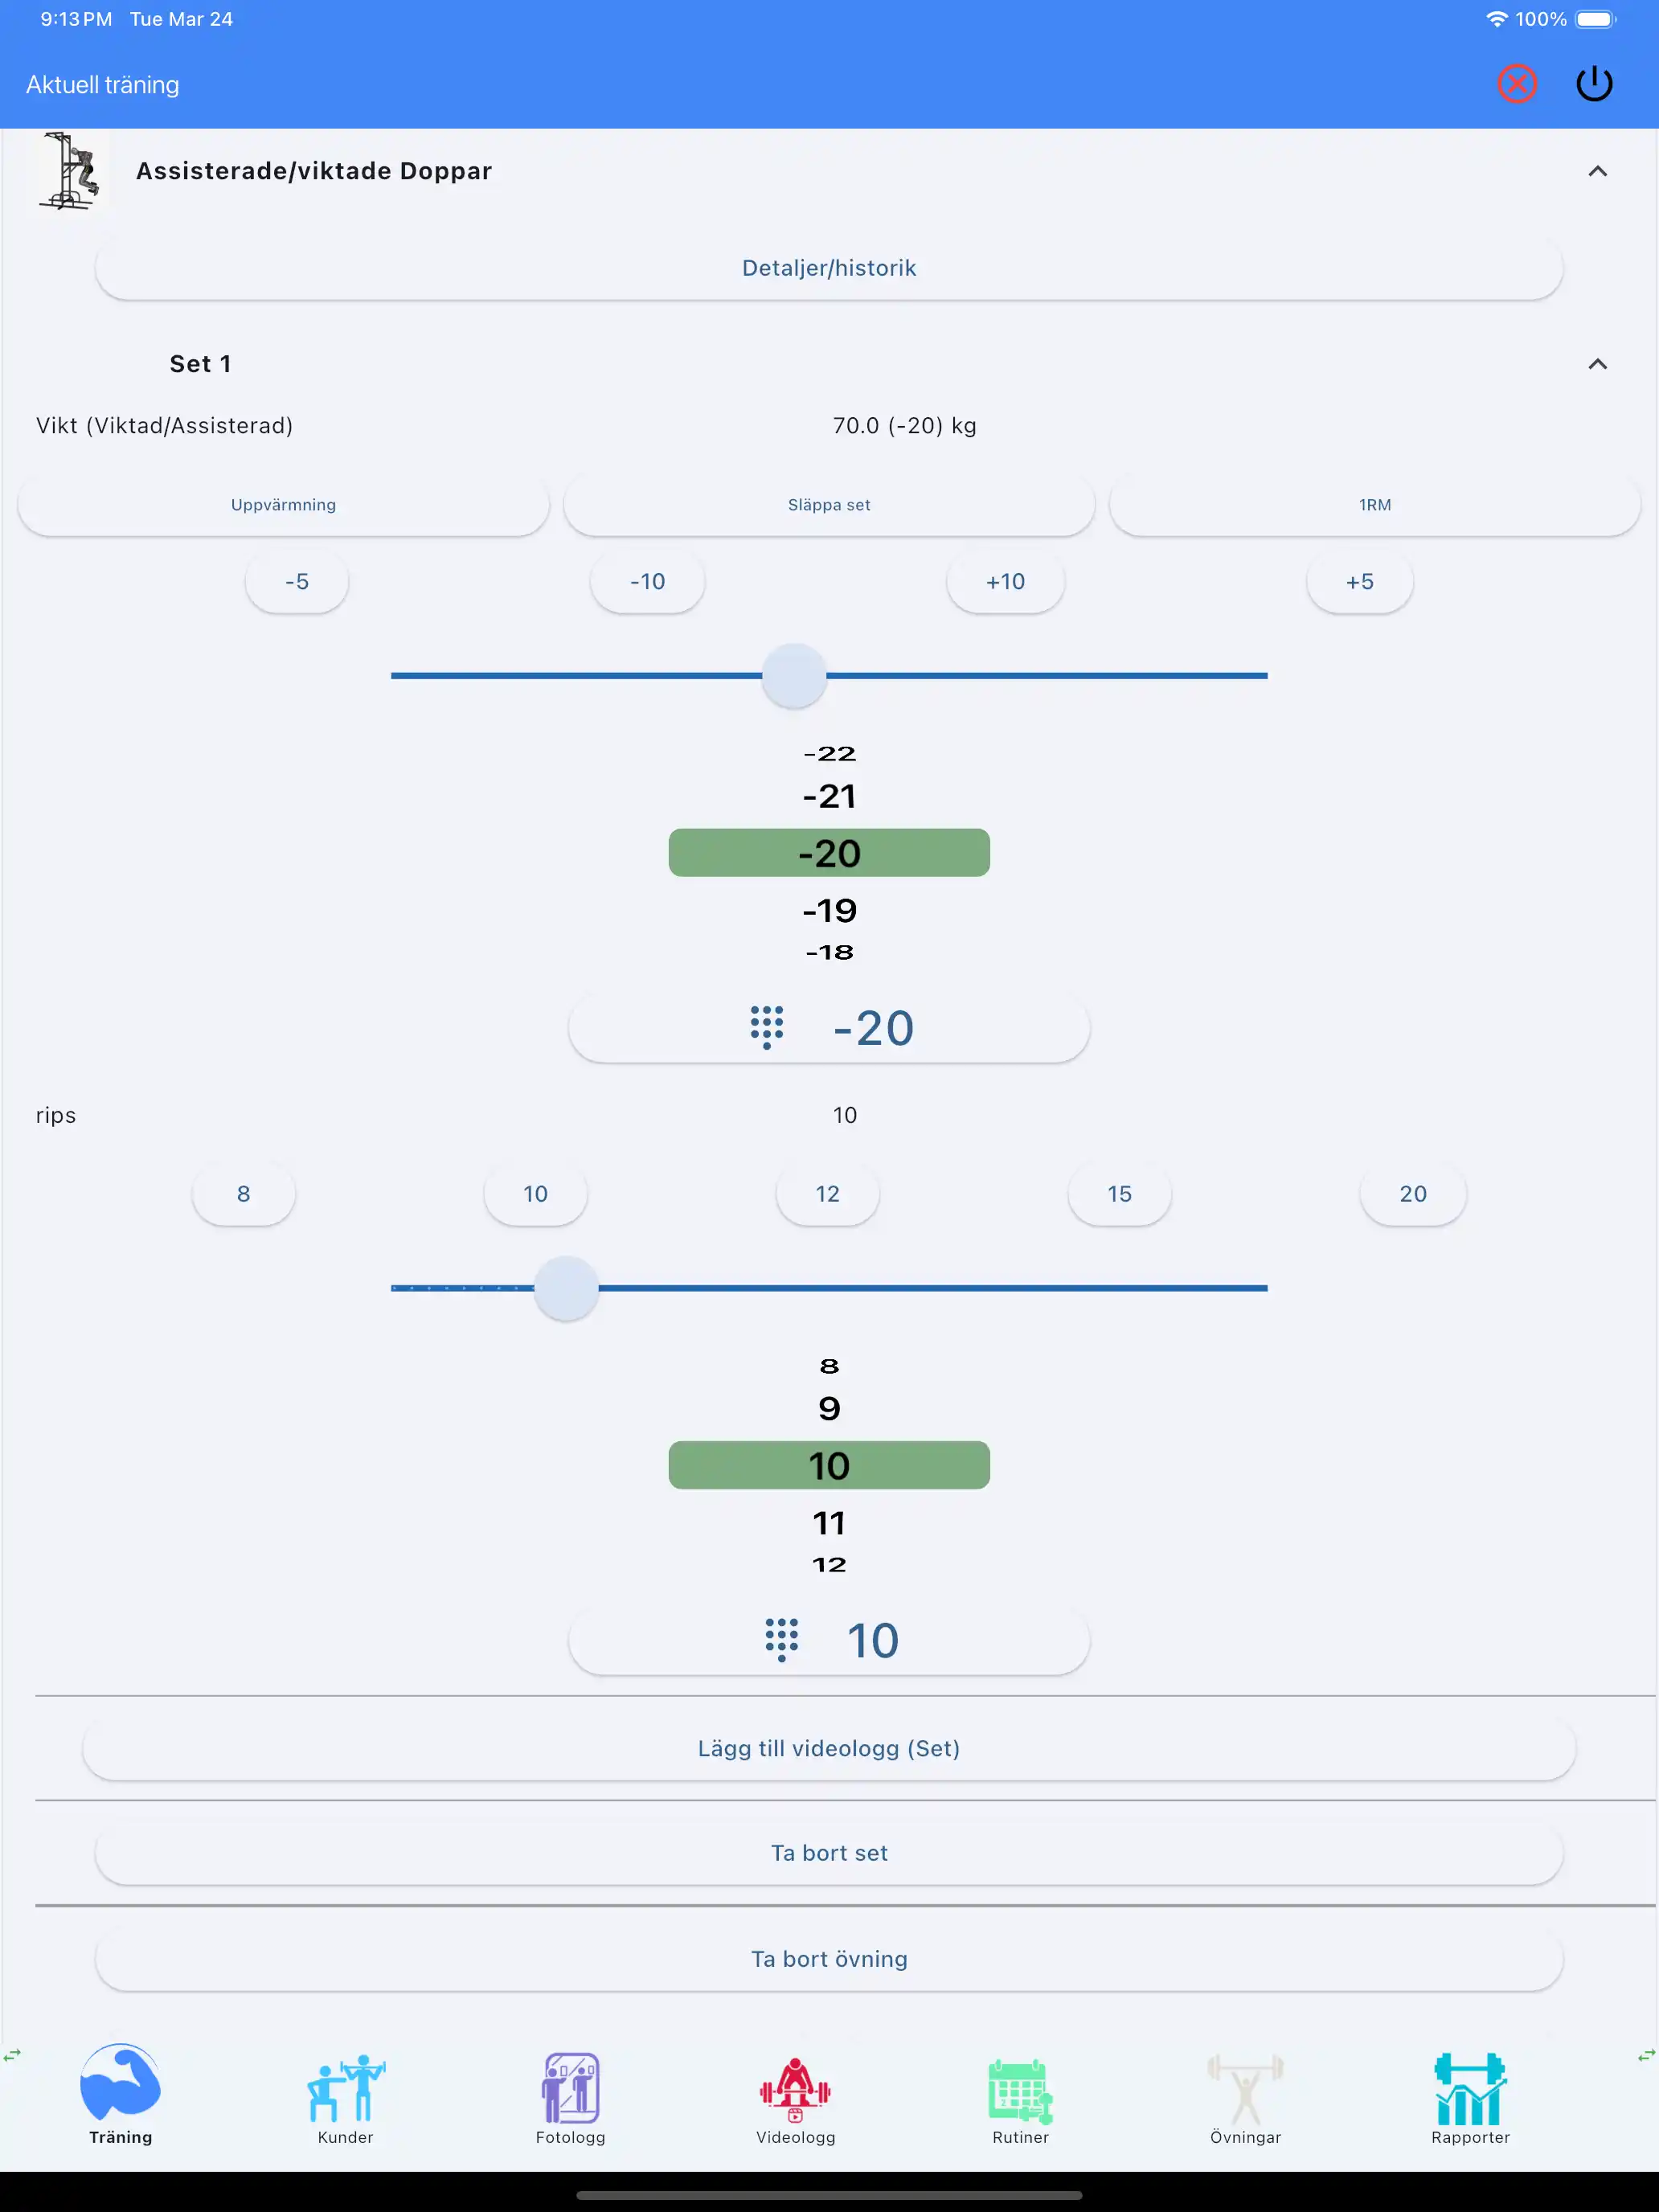Toggle Uppvärmning set type
Image resolution: width=1659 pixels, height=2212 pixels.
[x=283, y=505]
